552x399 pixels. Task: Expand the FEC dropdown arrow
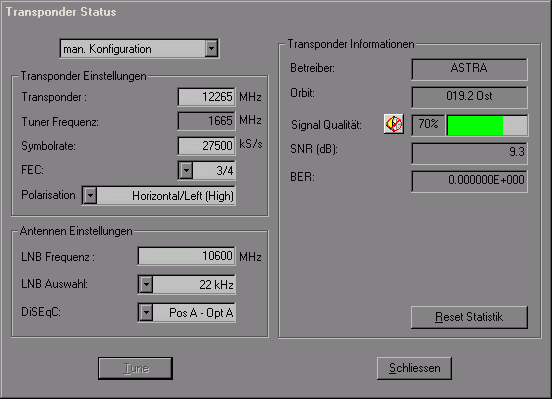tap(186, 171)
